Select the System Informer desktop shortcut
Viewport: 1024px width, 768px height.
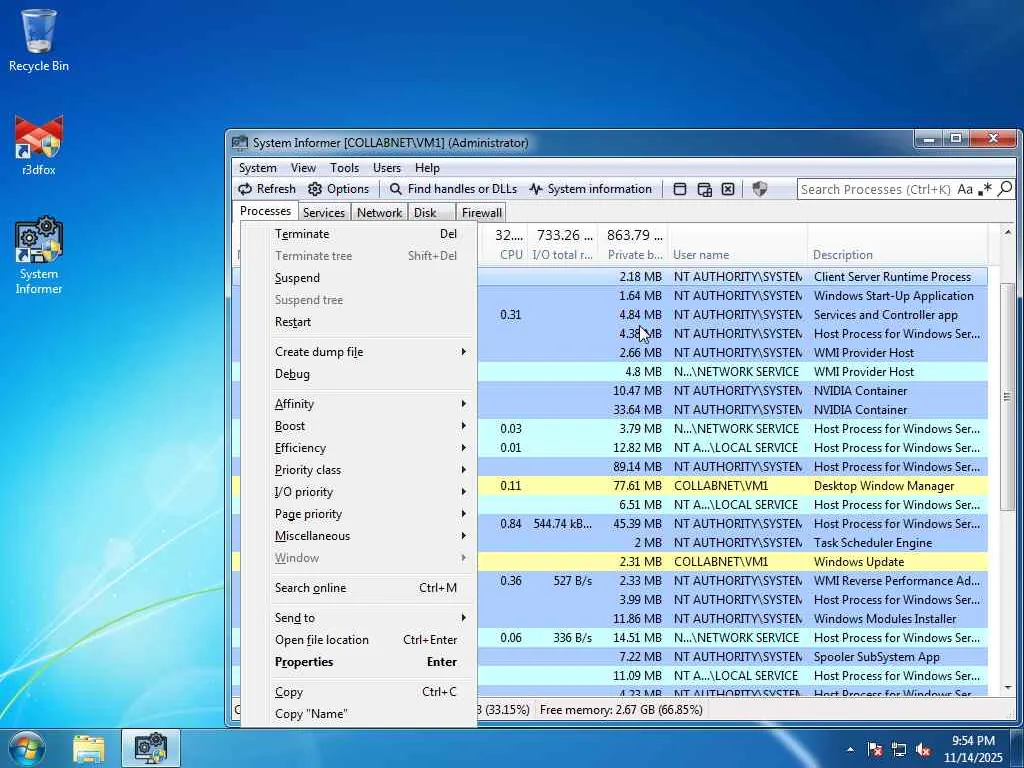[39, 255]
